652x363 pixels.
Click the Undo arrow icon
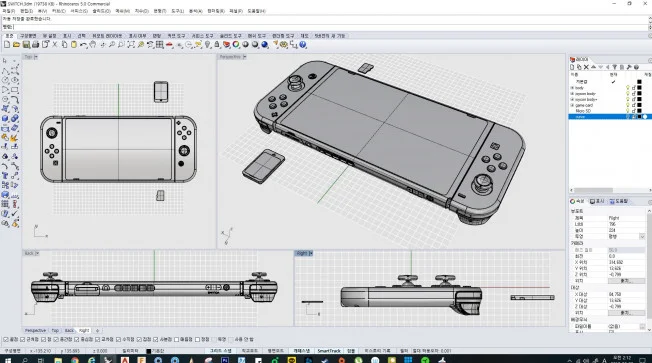(x=84, y=44)
